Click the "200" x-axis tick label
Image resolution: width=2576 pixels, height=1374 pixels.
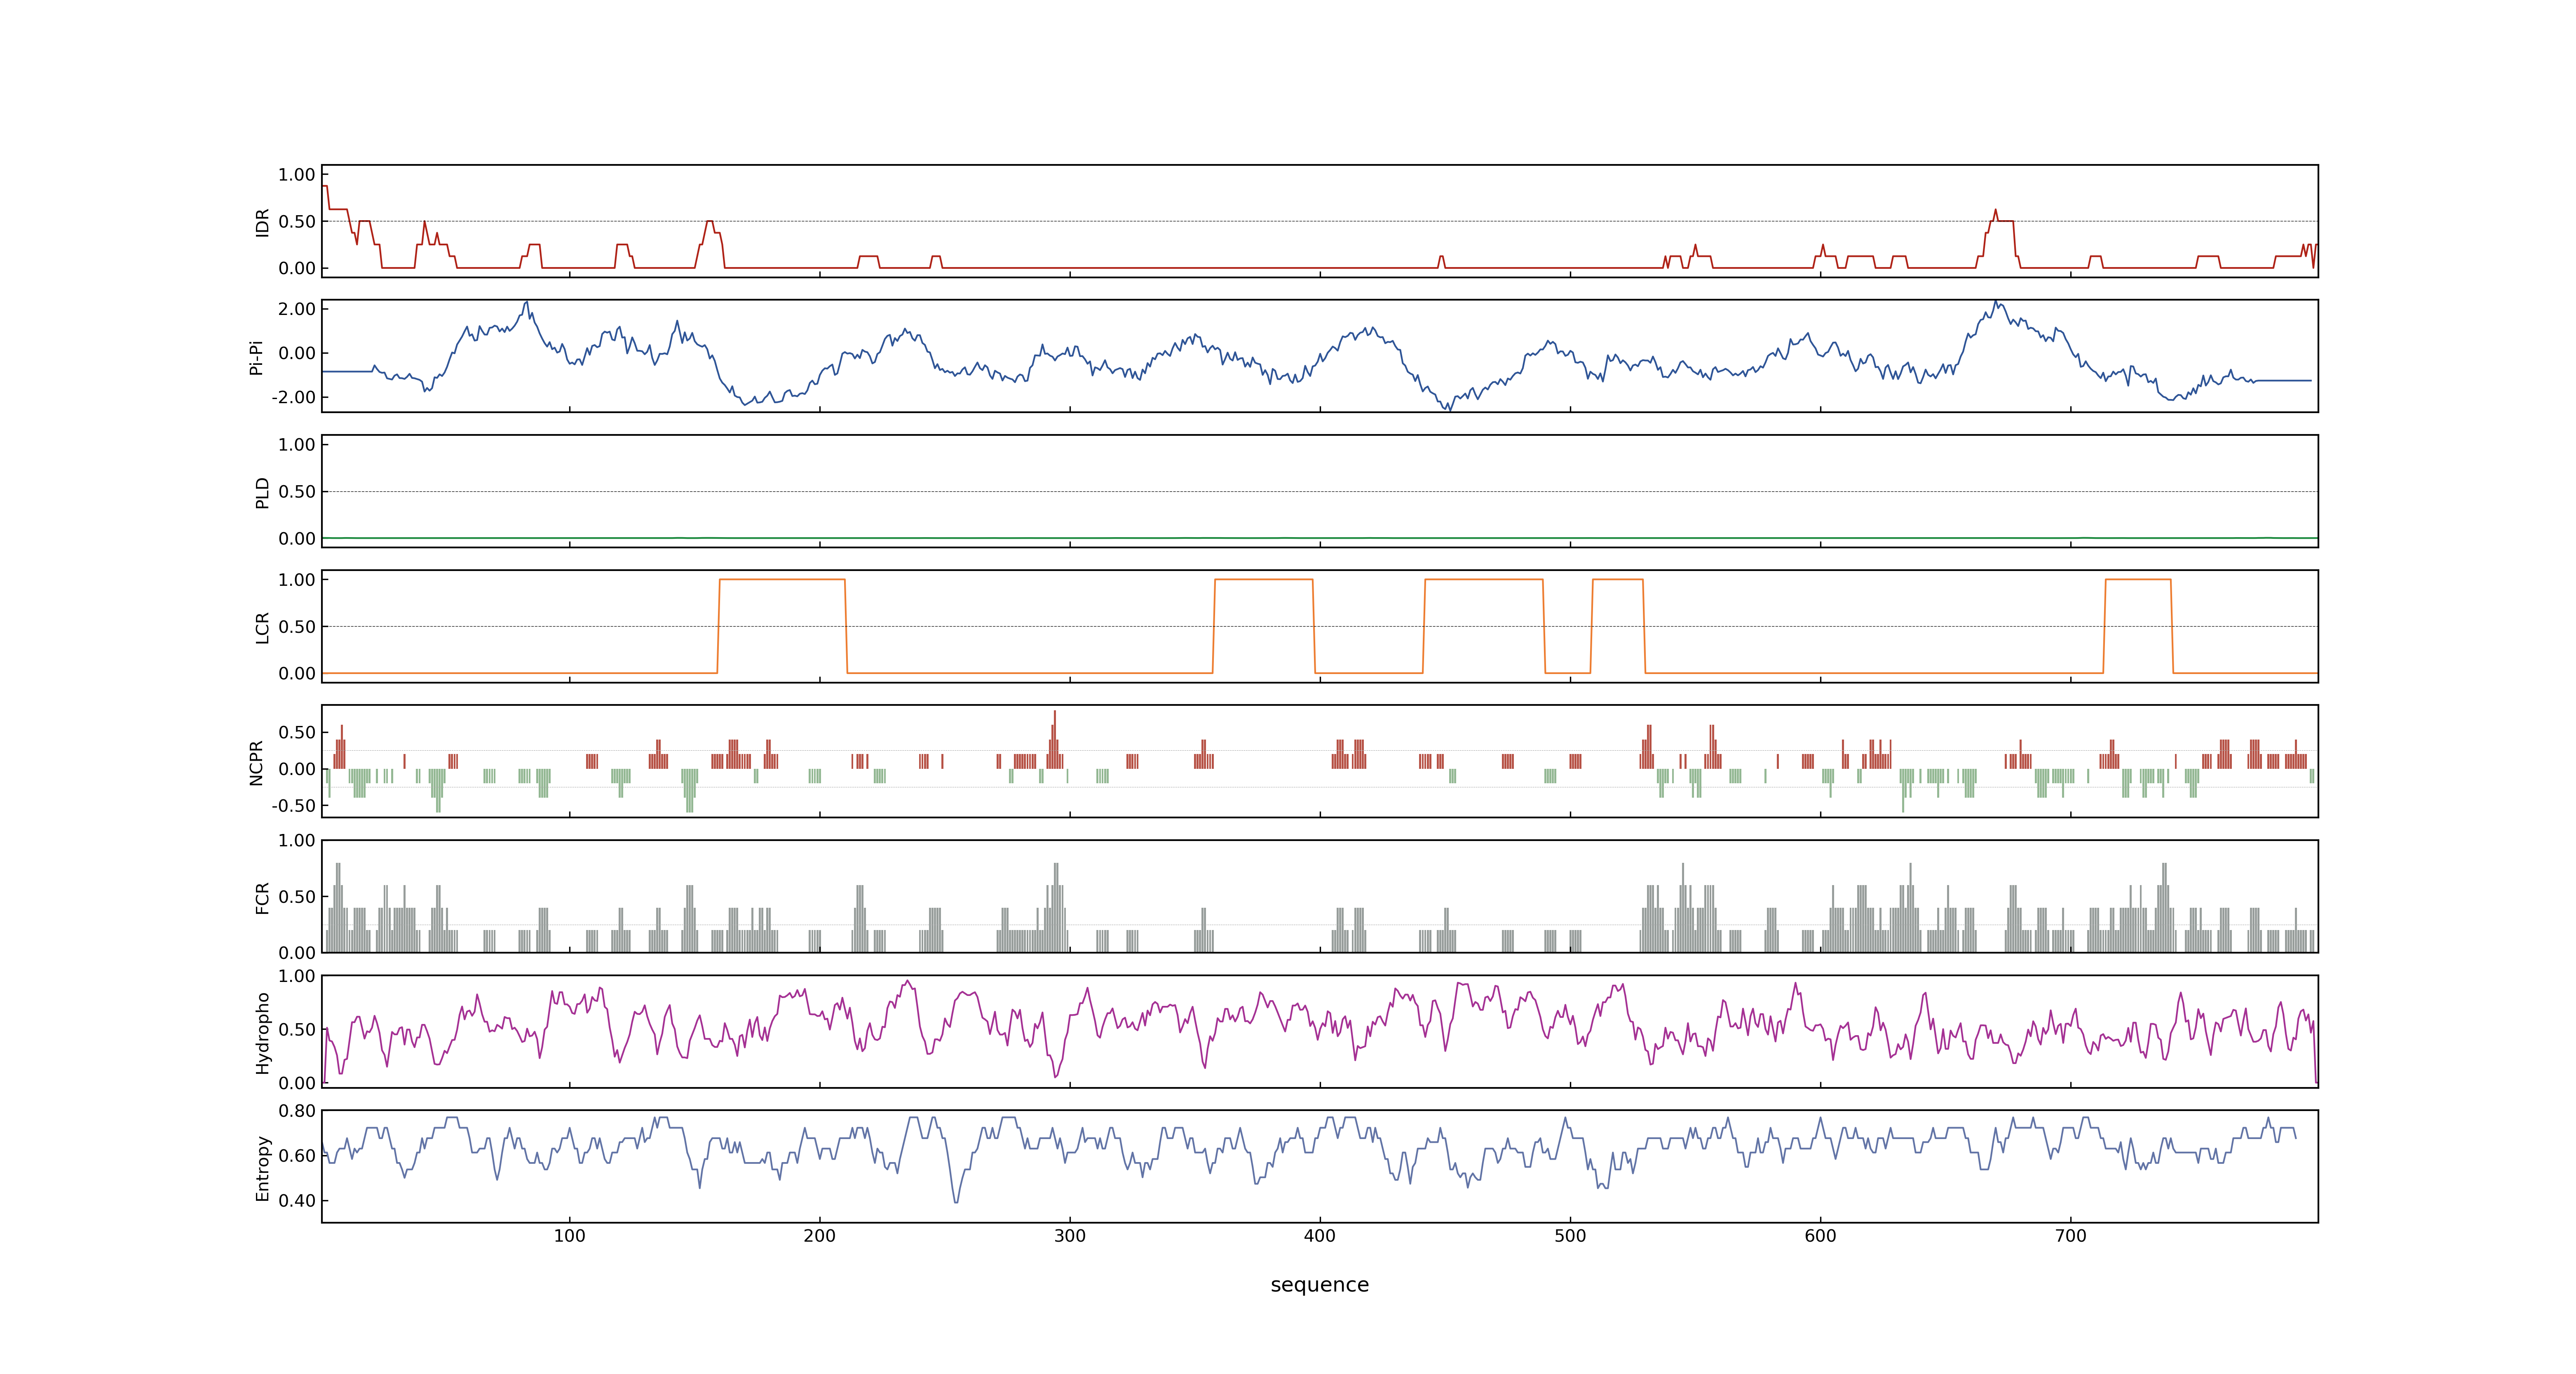click(x=820, y=1236)
